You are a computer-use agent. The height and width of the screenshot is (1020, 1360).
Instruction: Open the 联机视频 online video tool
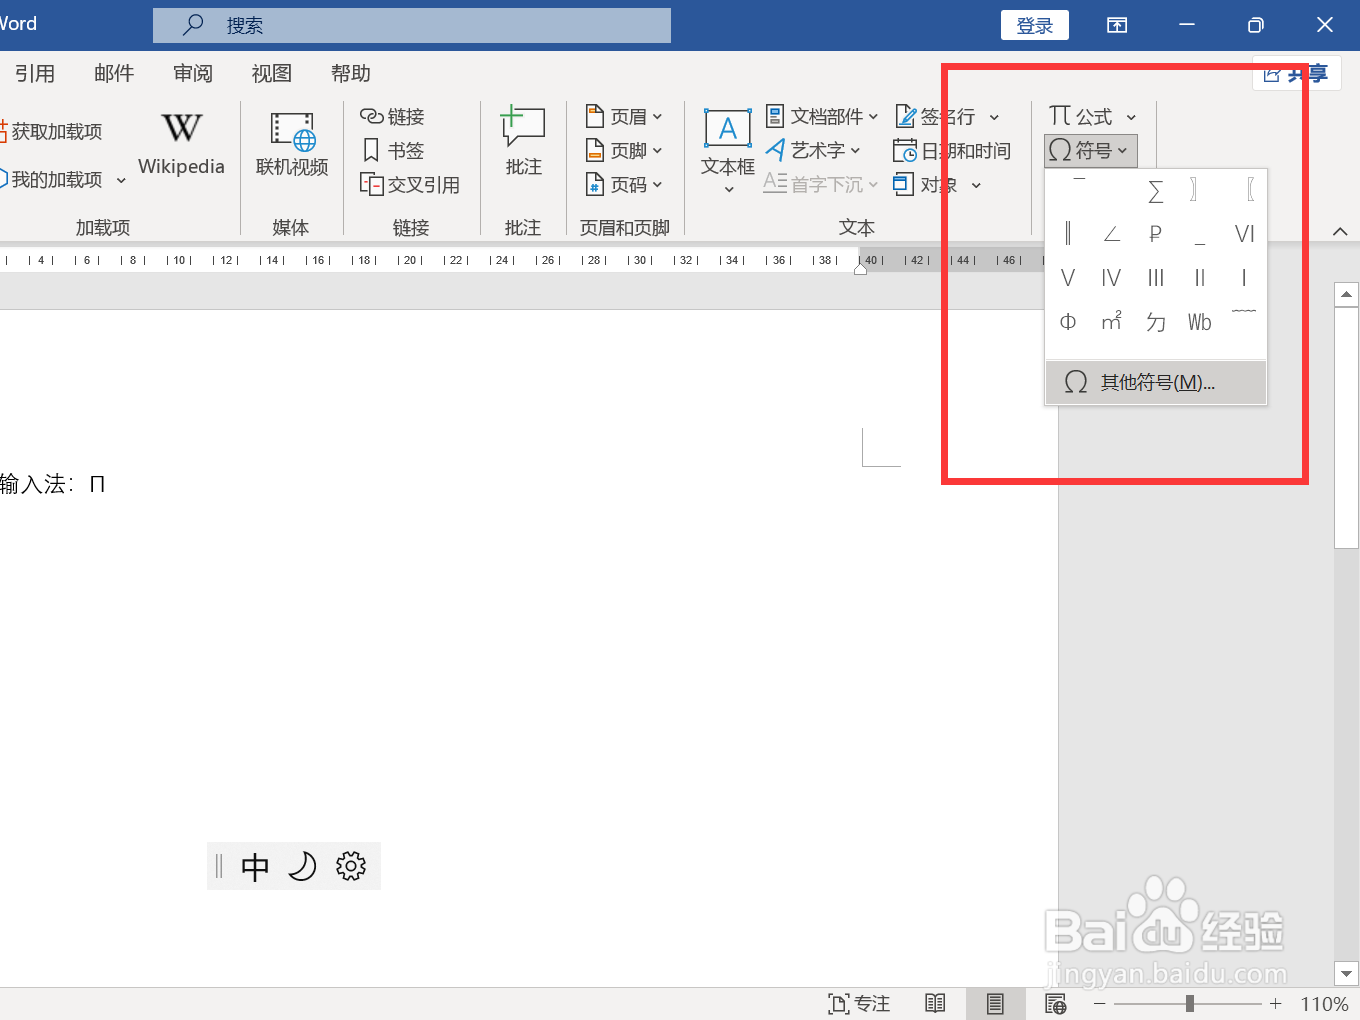pyautogui.click(x=291, y=145)
